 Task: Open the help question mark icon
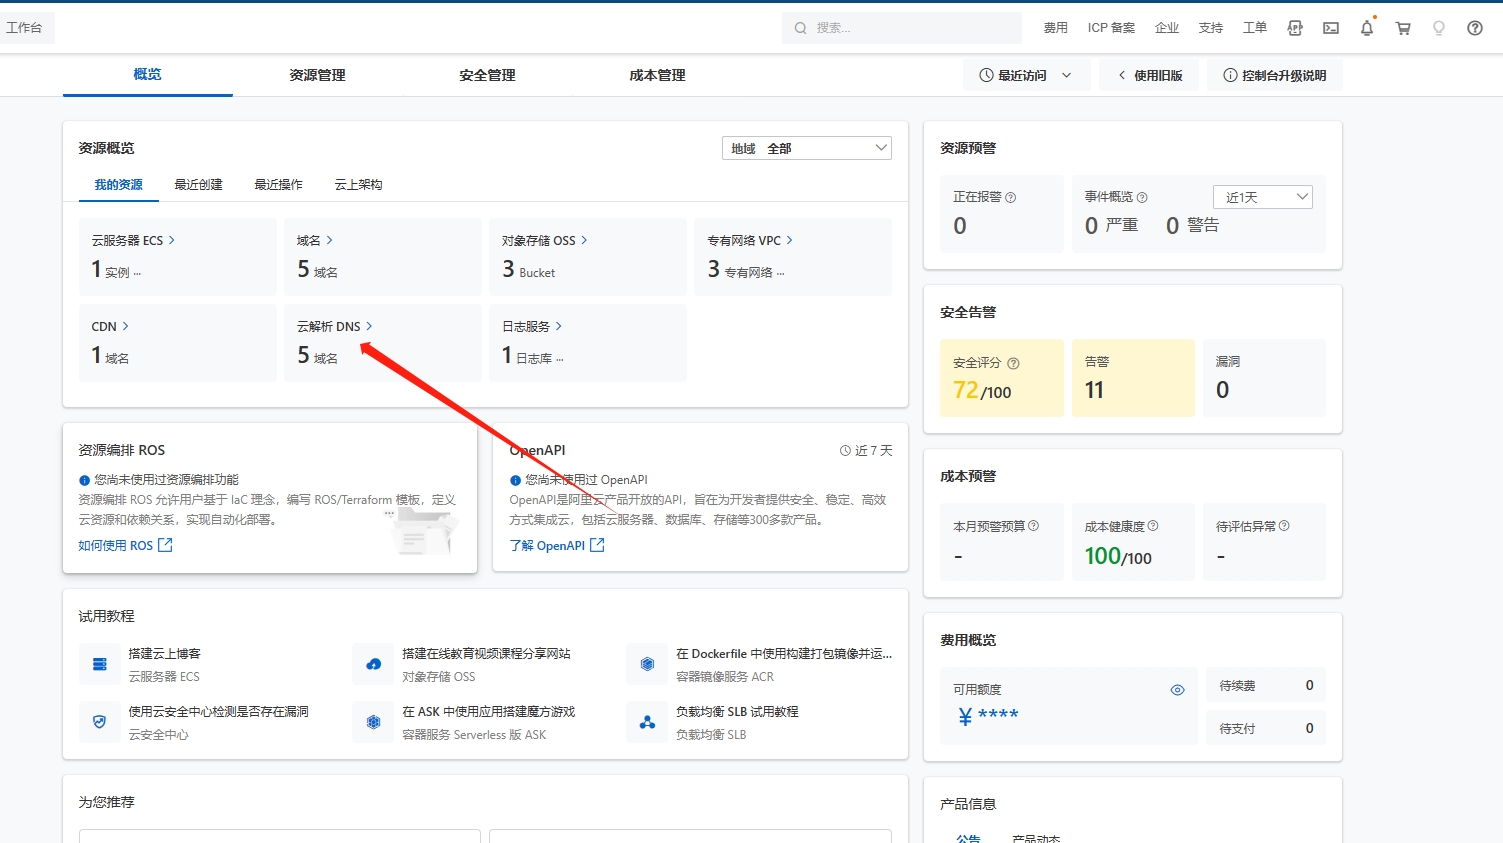1475,28
